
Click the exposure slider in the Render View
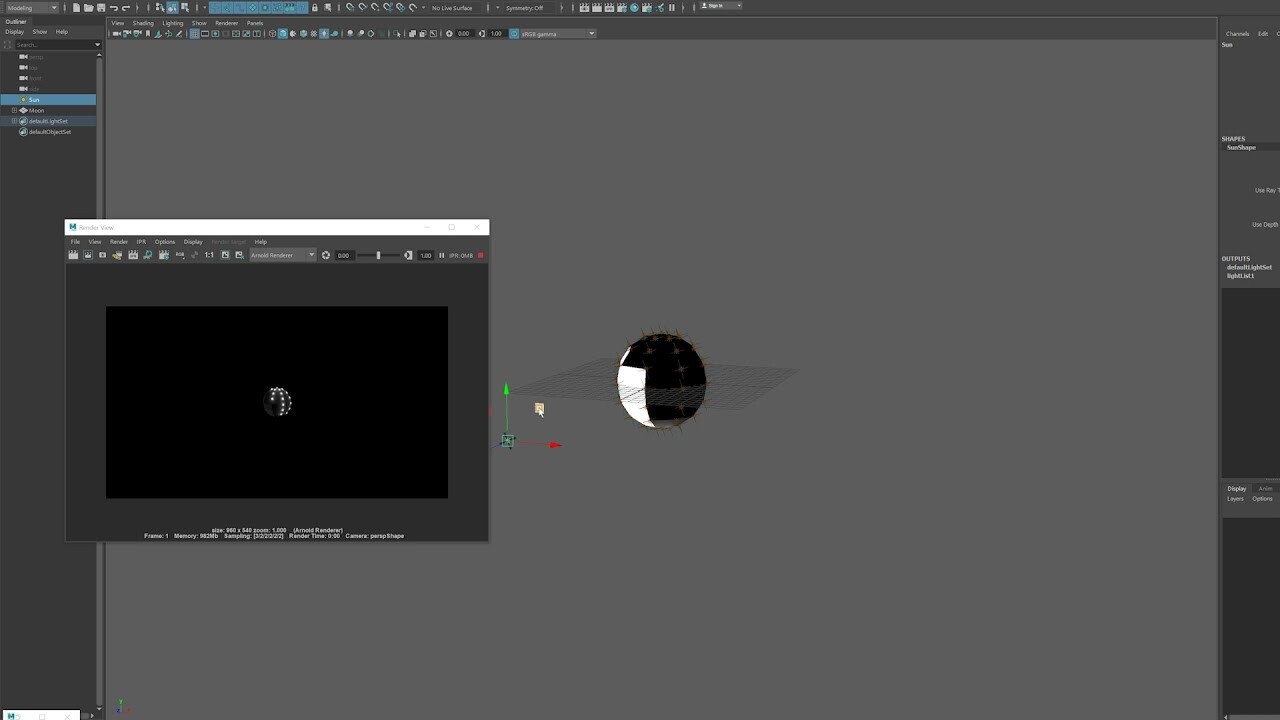pyautogui.click(x=380, y=255)
